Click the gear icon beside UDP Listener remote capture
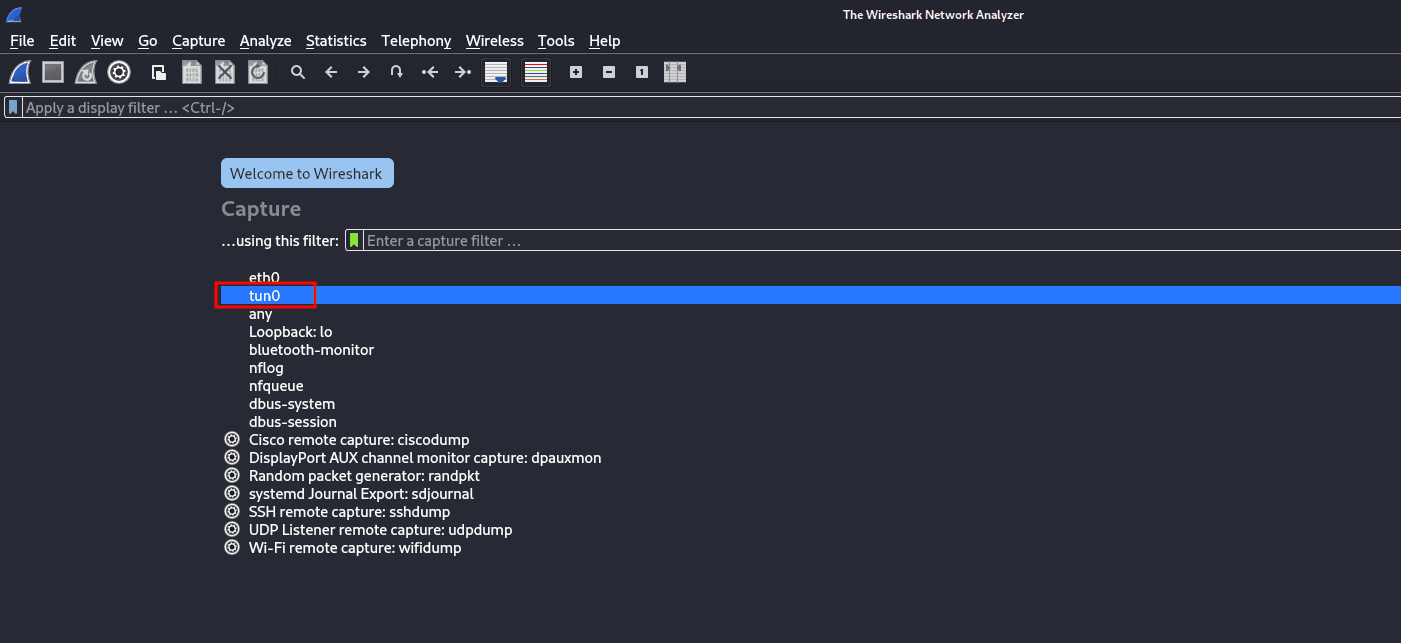Image resolution: width=1401 pixels, height=643 pixels. [x=232, y=530]
